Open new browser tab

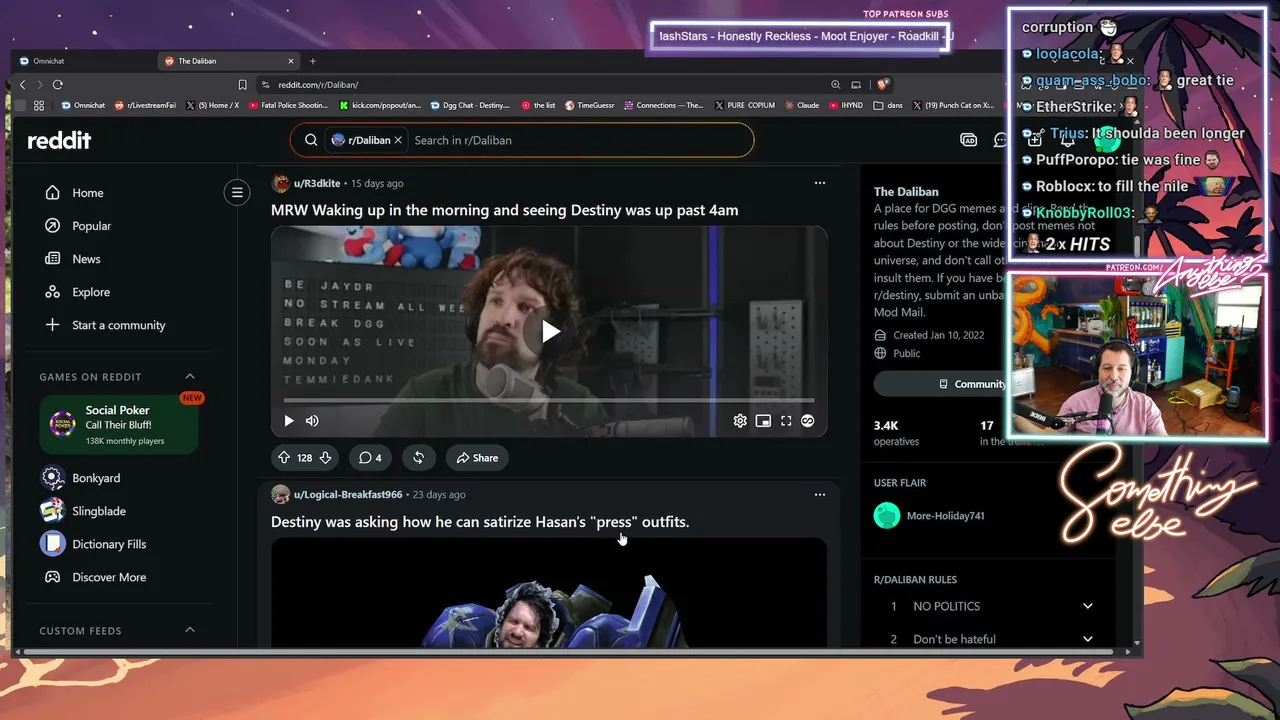pyautogui.click(x=312, y=61)
